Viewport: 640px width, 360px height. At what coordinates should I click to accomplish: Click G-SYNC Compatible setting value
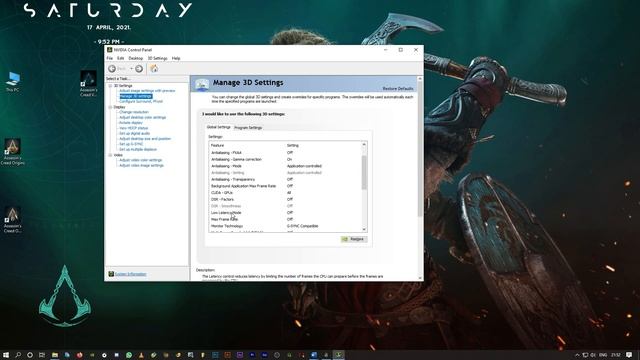(302, 226)
